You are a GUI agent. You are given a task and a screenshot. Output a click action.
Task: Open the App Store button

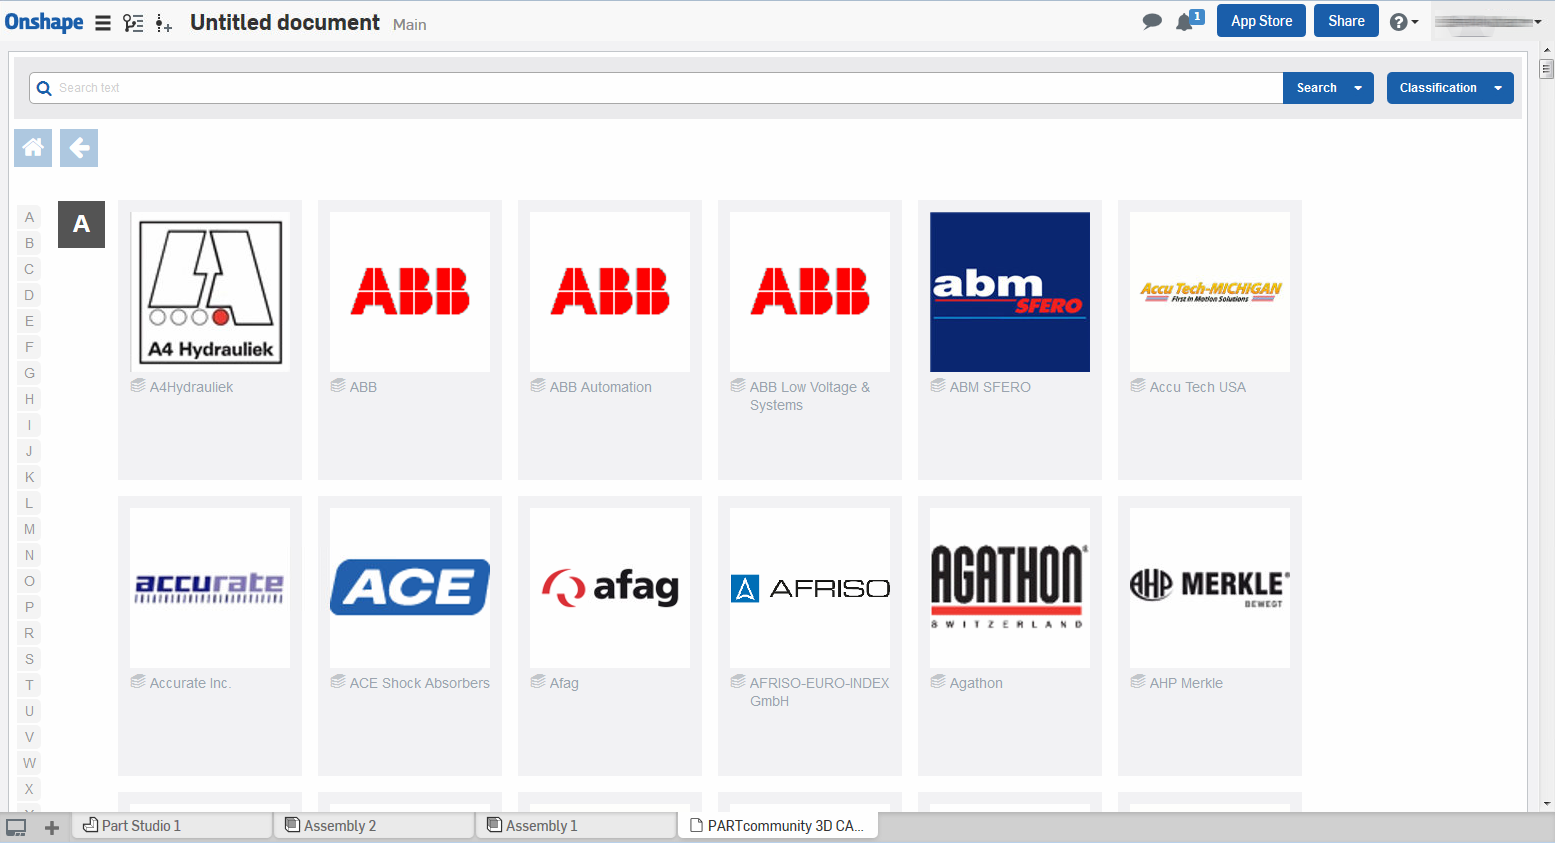pyautogui.click(x=1261, y=21)
